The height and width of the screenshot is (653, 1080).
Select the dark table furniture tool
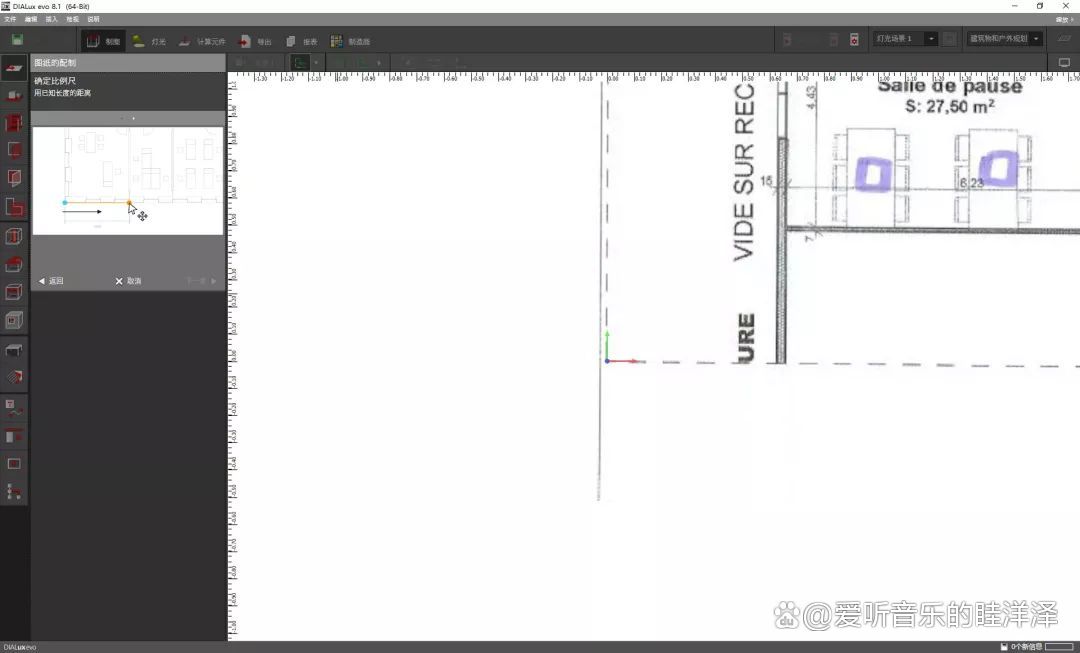pyautogui.click(x=14, y=350)
